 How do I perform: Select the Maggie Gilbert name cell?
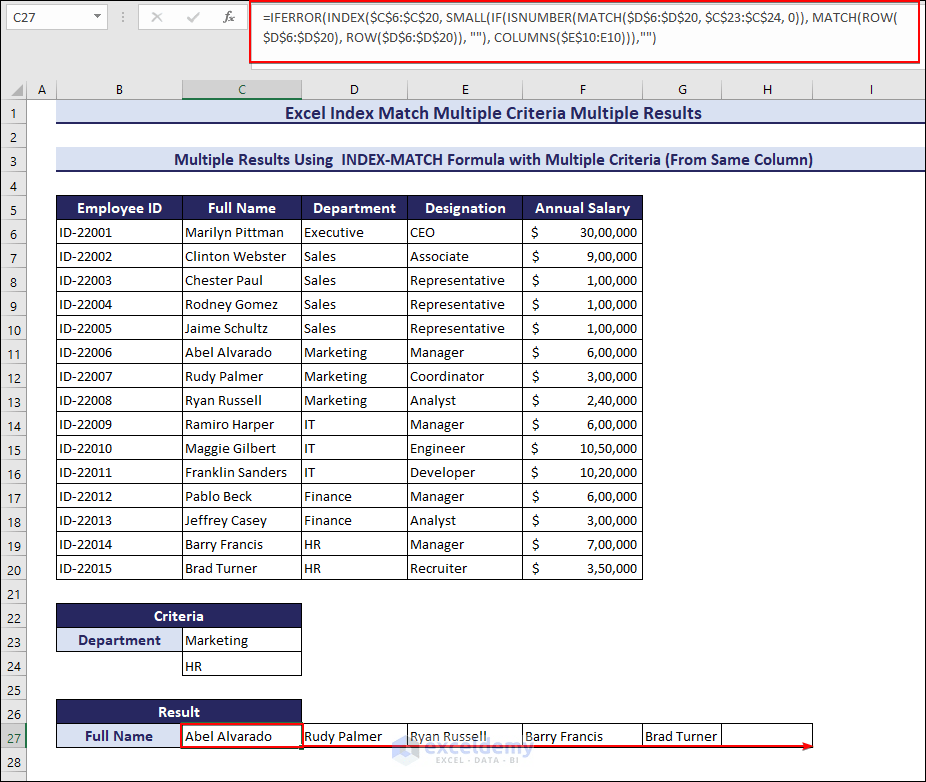click(241, 448)
